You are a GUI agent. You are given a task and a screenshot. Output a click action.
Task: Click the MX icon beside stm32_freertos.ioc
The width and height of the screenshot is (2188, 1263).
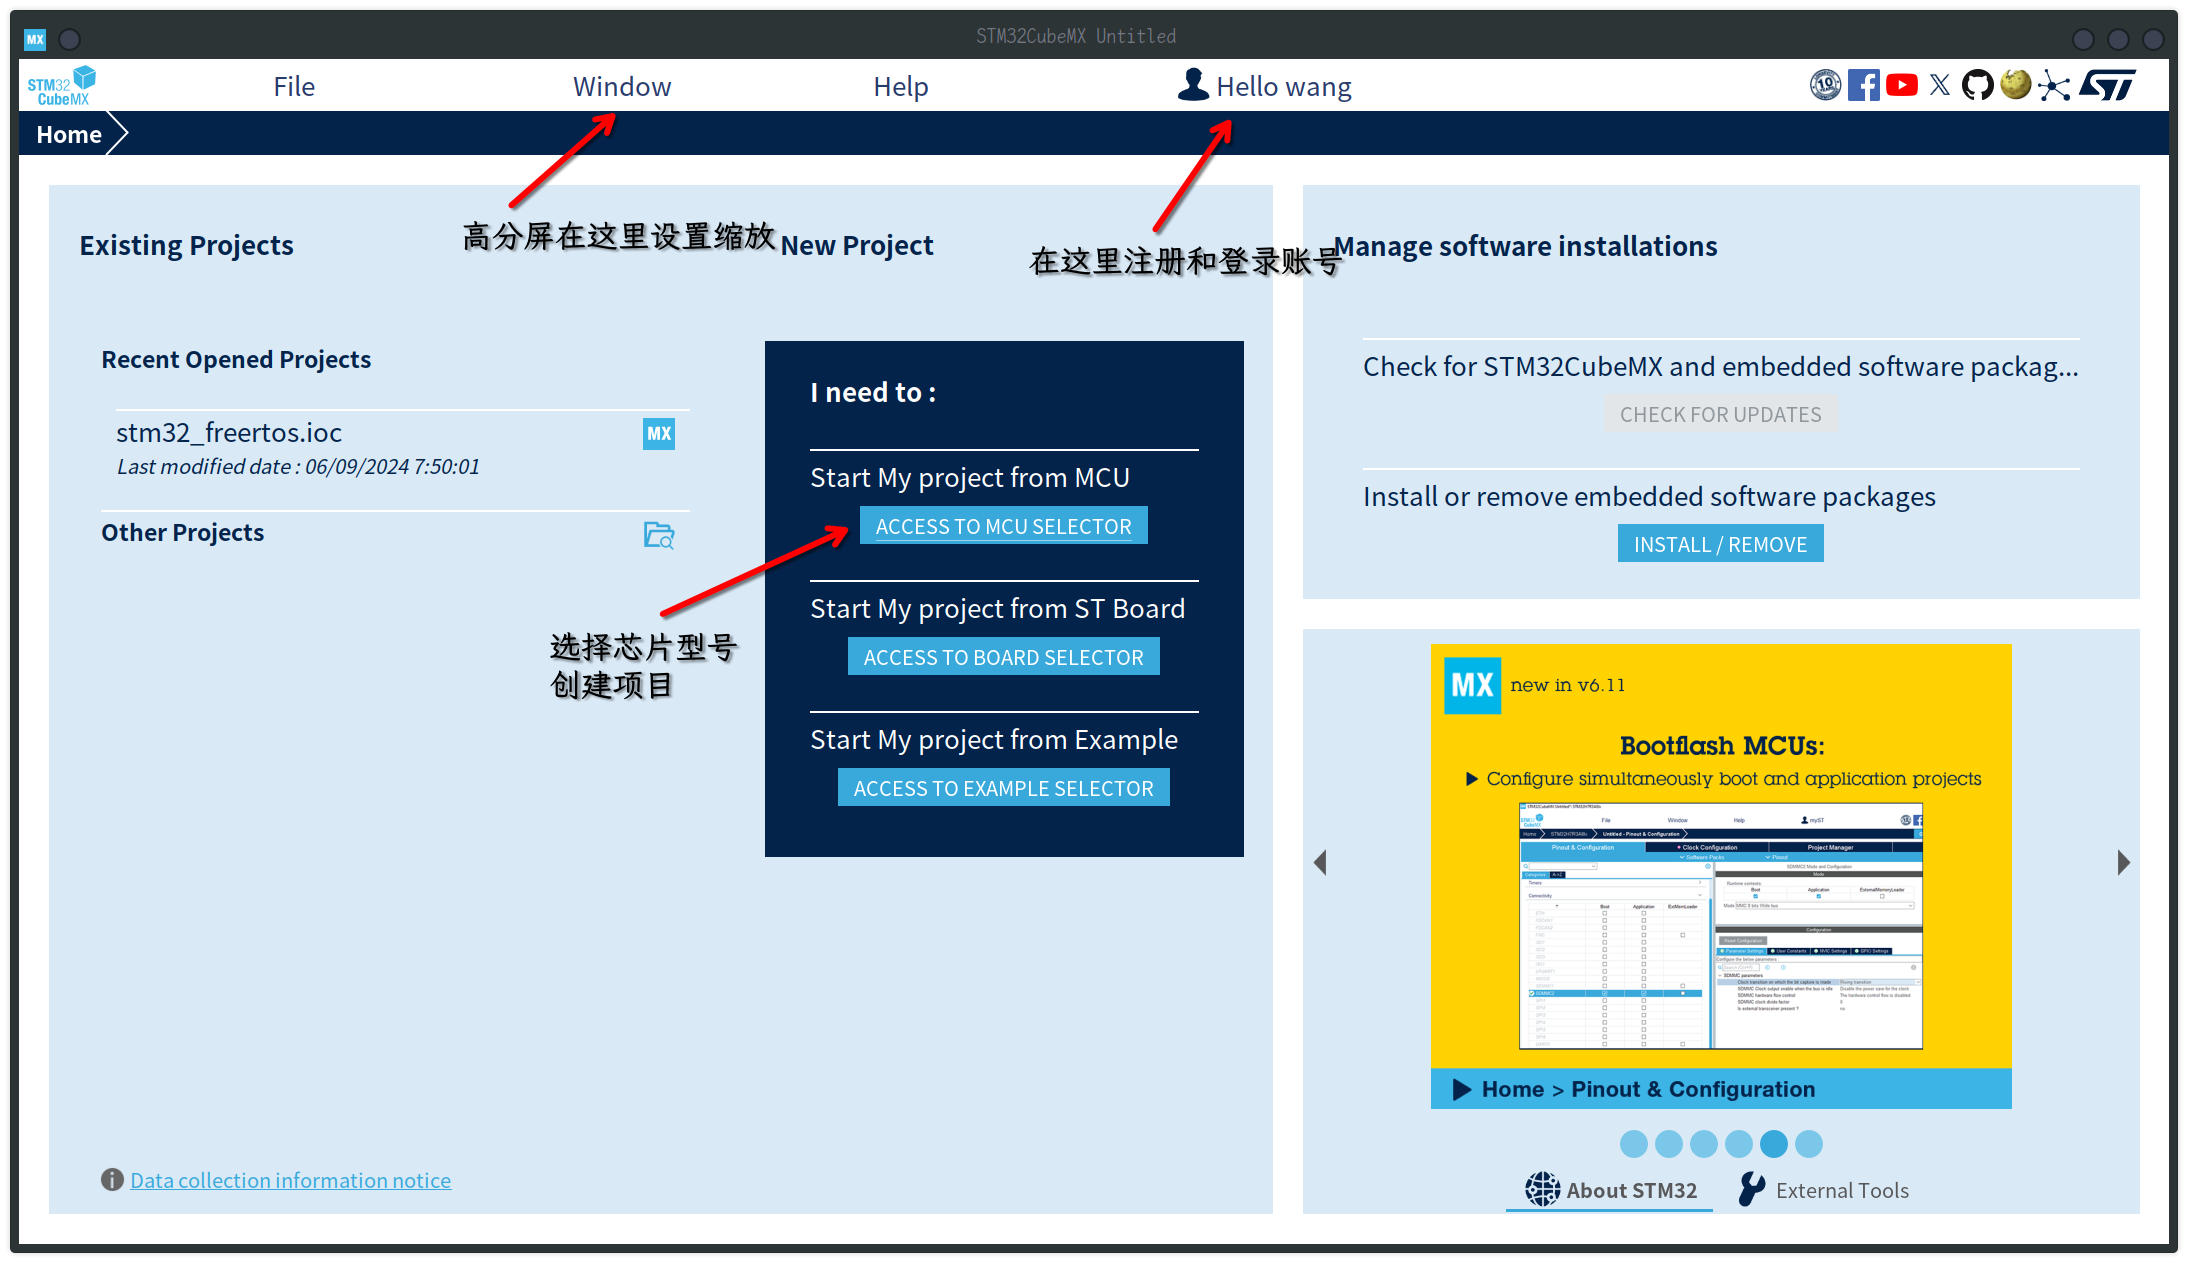point(658,433)
